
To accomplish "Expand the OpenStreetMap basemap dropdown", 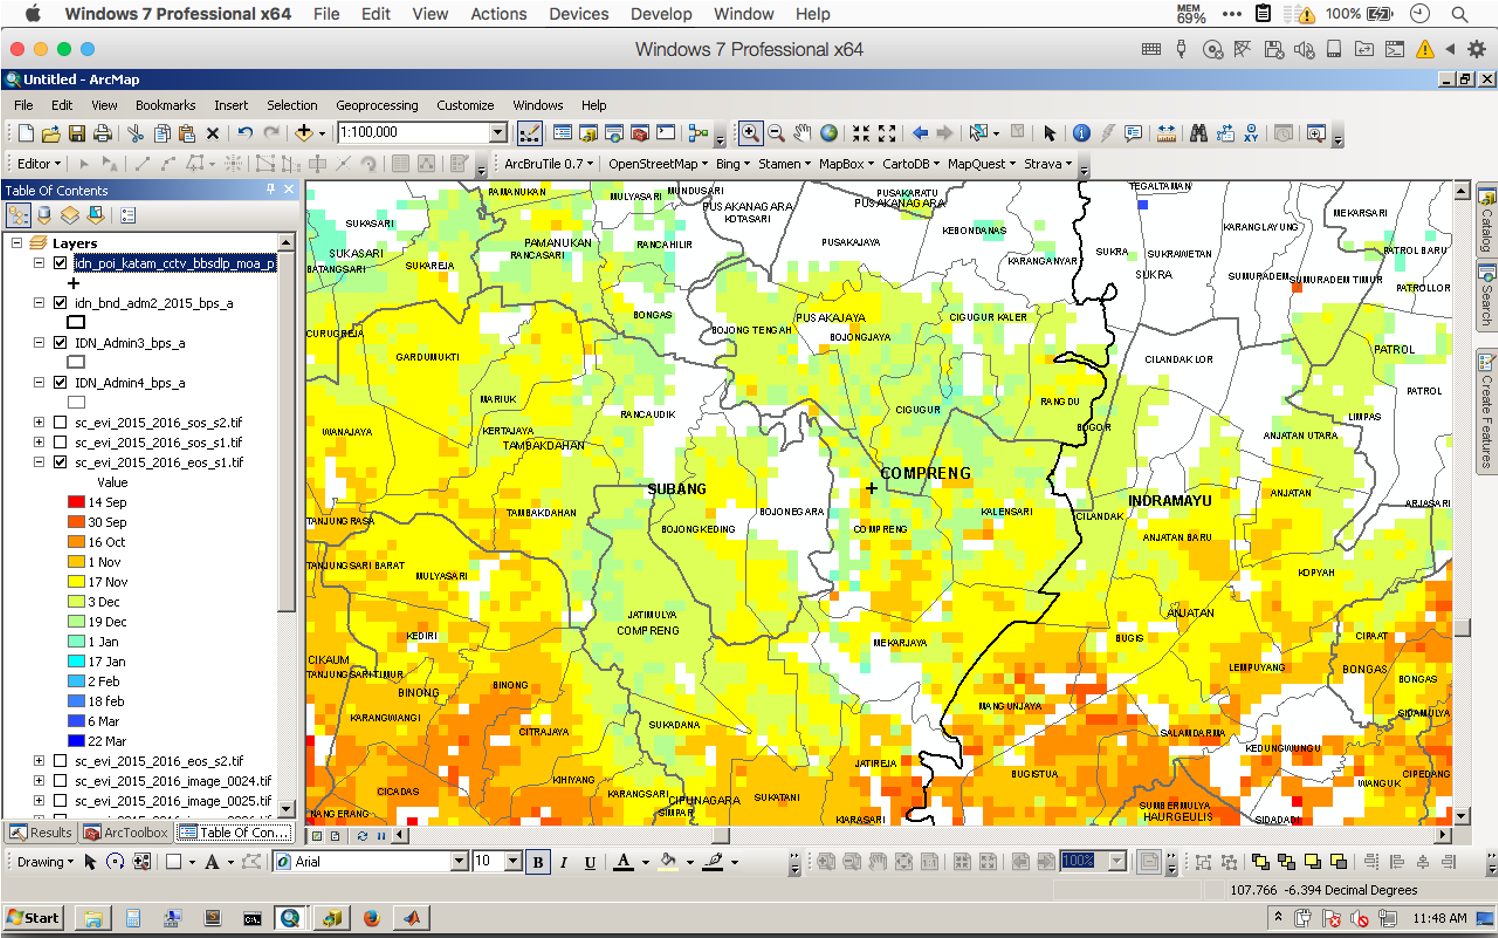I will pos(658,164).
